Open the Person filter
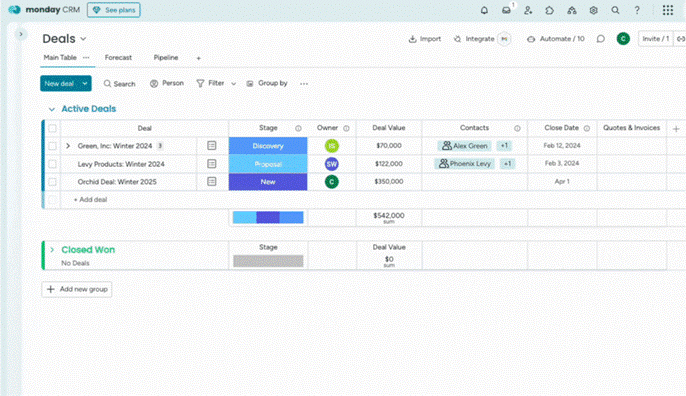Screen dimensions: 686x396 coord(167,83)
